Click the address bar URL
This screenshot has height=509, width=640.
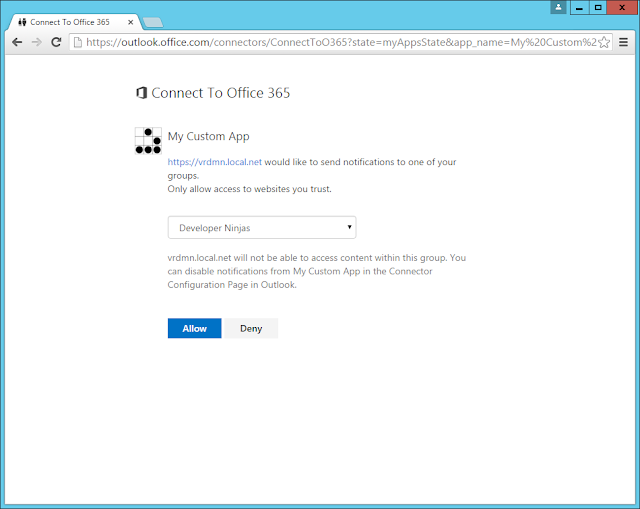(341, 42)
